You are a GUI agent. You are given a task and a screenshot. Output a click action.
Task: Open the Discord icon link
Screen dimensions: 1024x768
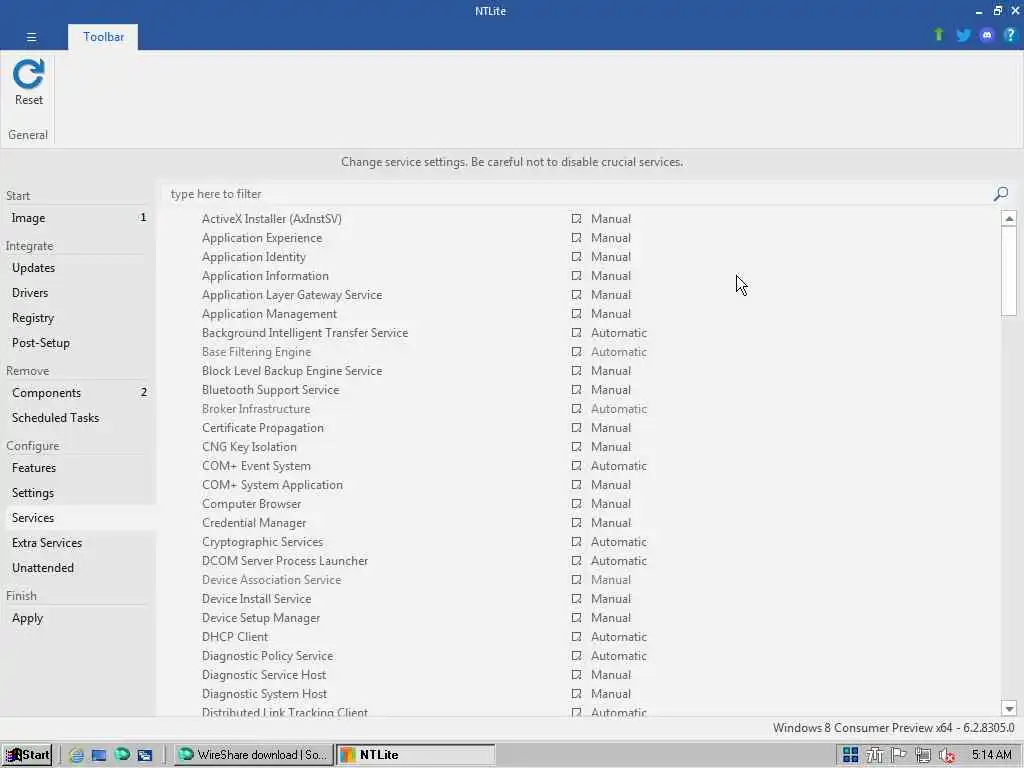click(x=987, y=35)
